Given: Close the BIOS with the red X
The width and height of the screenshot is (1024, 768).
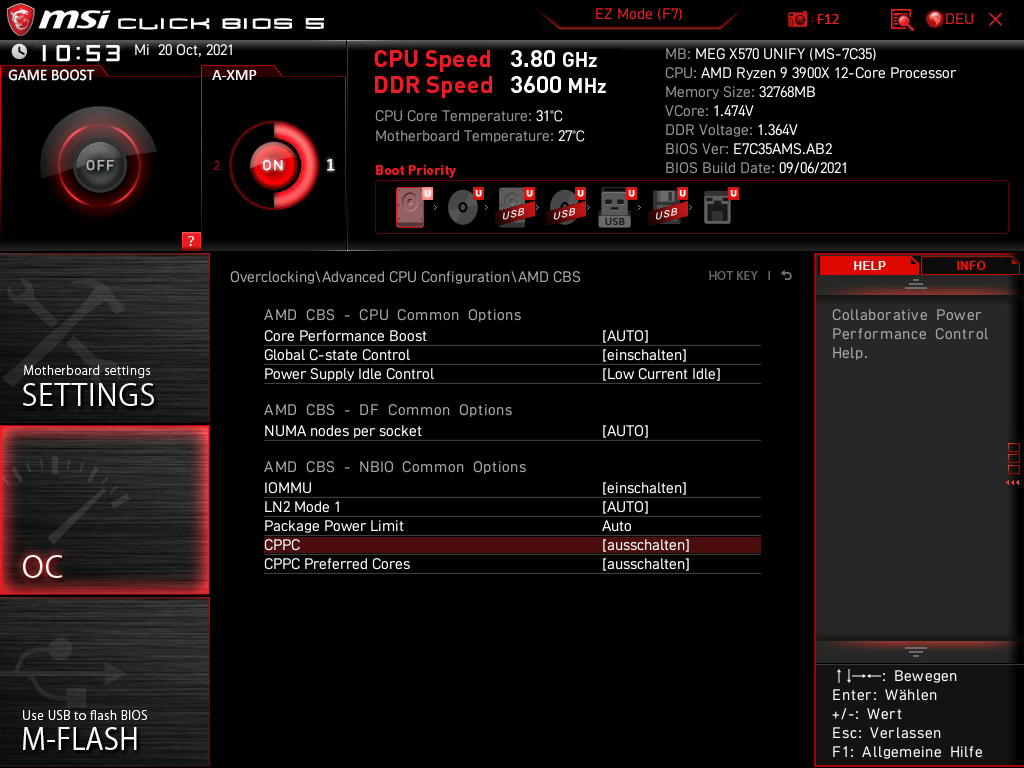Looking at the screenshot, I should tap(995, 20).
